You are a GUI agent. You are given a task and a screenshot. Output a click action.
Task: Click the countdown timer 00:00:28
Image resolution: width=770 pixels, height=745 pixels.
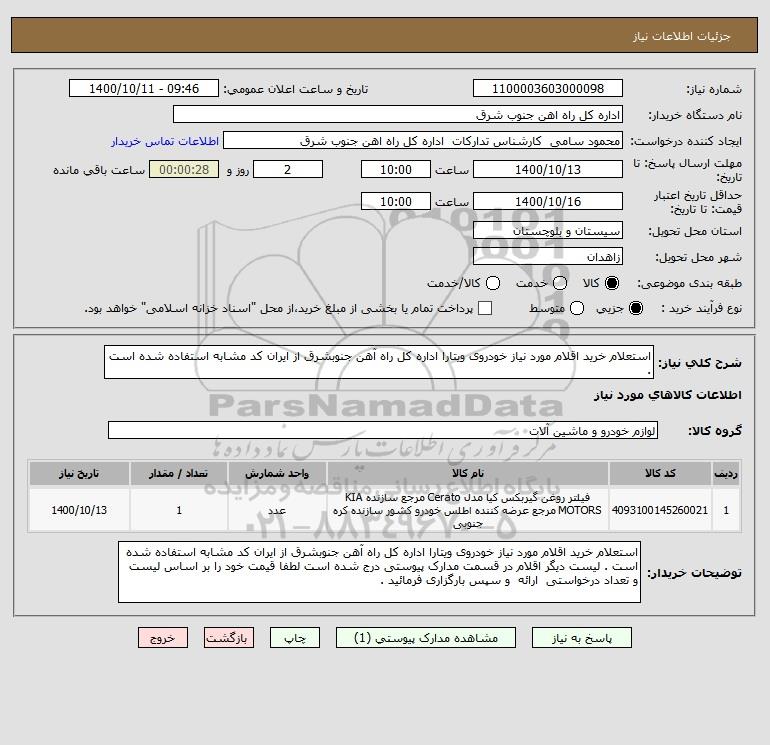pos(184,169)
